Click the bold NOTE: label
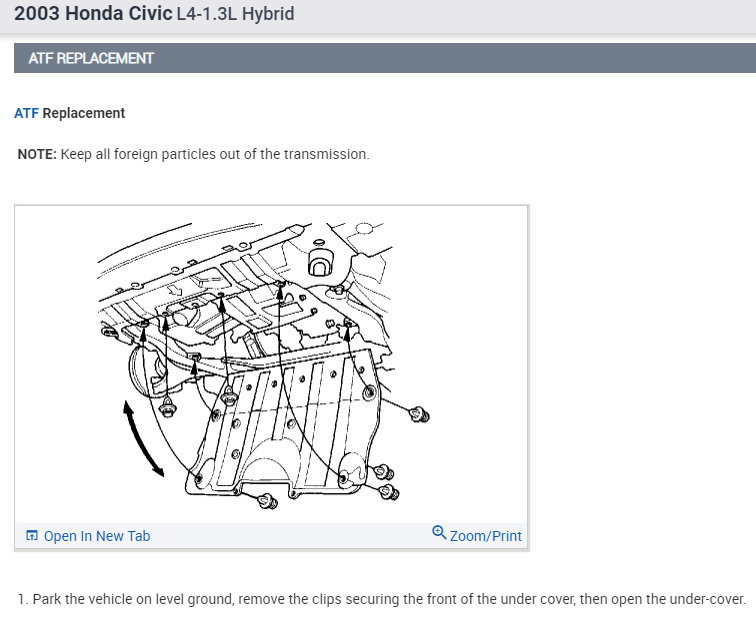The width and height of the screenshot is (756, 638). (x=37, y=154)
